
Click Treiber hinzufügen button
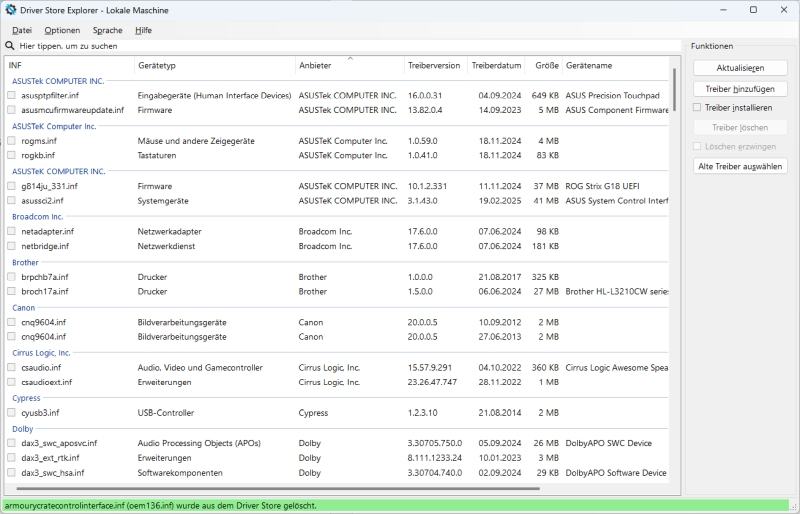[x=740, y=89]
